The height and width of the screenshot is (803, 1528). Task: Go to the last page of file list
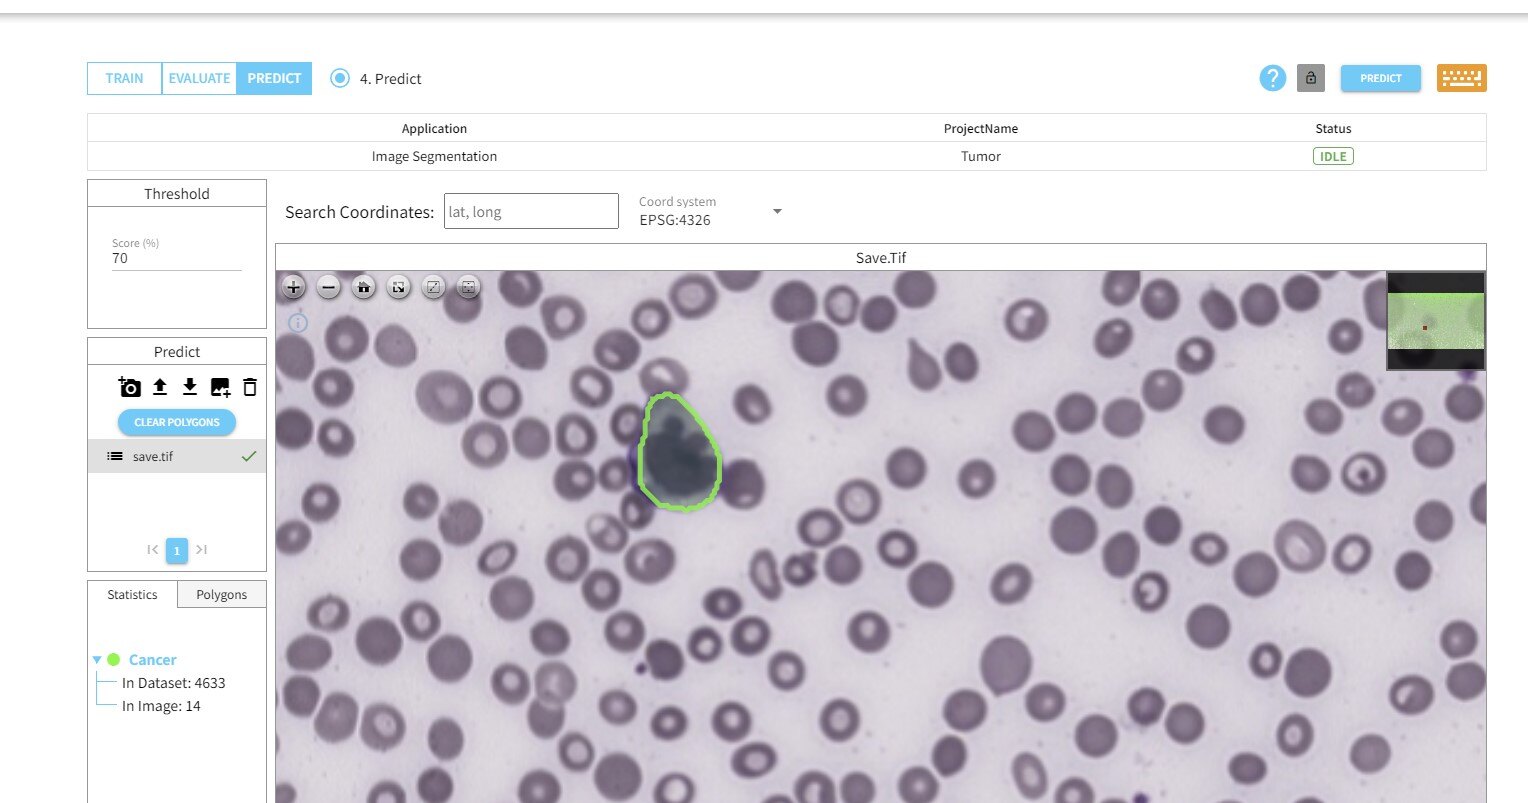click(201, 549)
